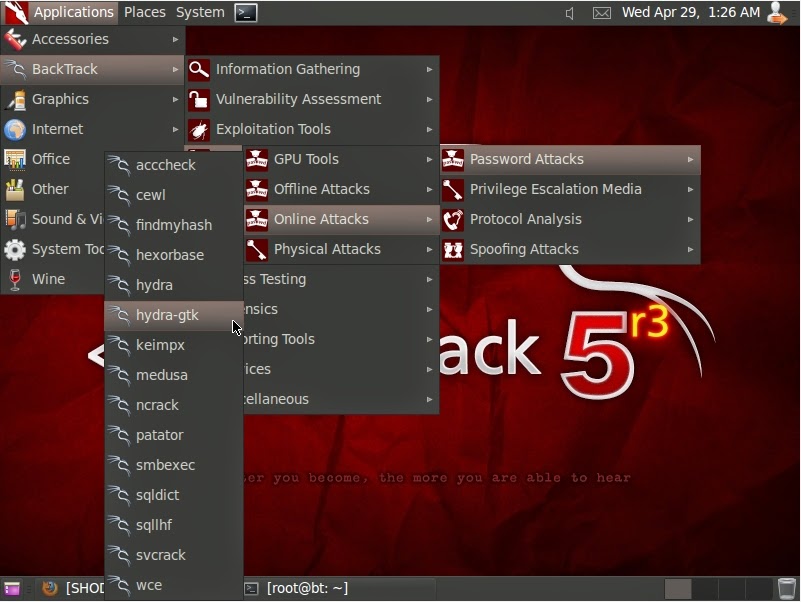Click the smbexec dragon icon
Viewport: 801px width, 602px height.
click(x=119, y=466)
